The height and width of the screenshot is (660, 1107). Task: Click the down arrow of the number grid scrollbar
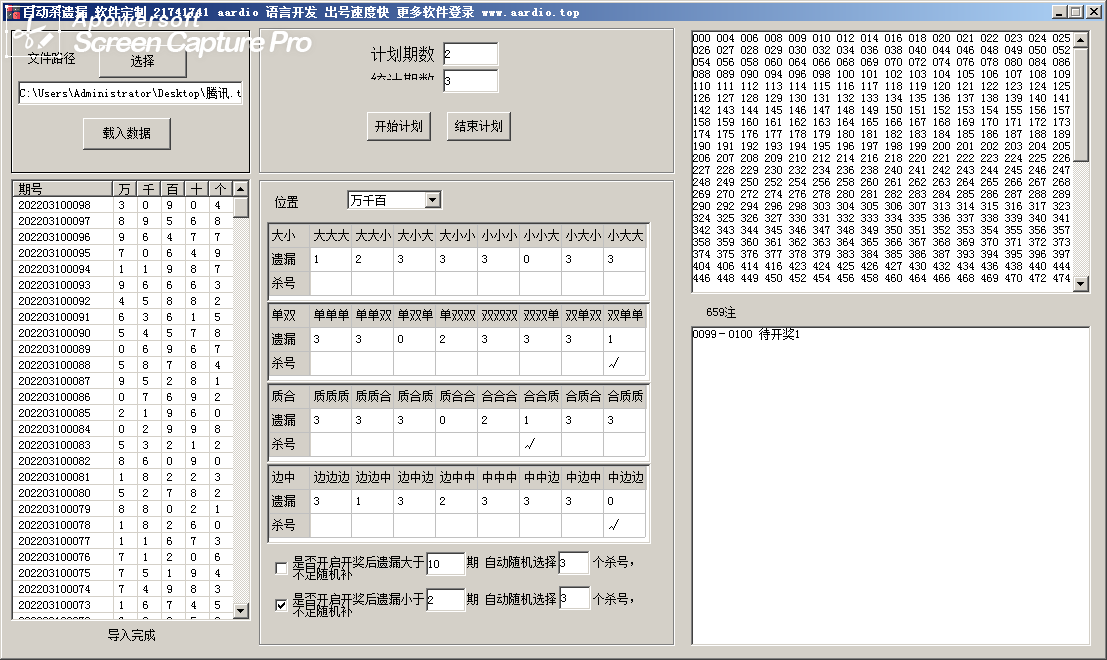(1081, 284)
